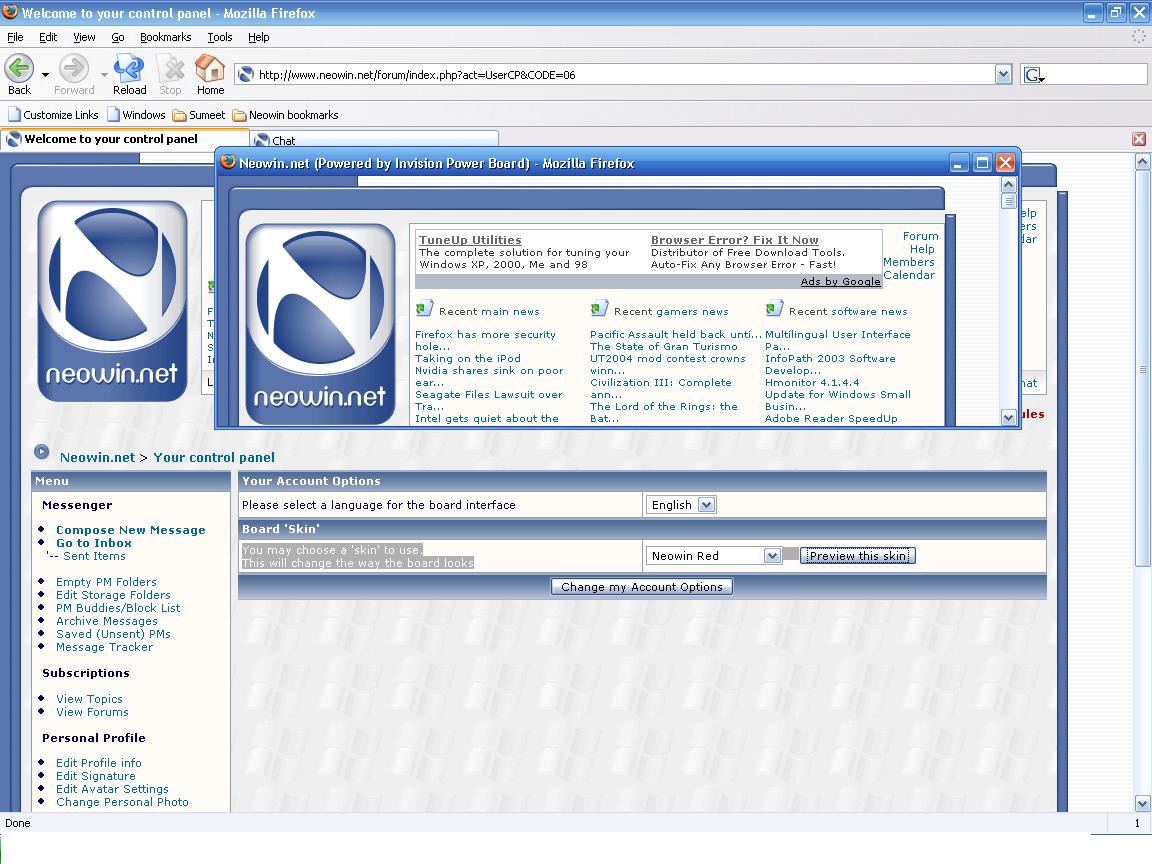Image resolution: width=1152 pixels, height=864 pixels.
Task: Click the Stop loading icon
Action: click(170, 69)
